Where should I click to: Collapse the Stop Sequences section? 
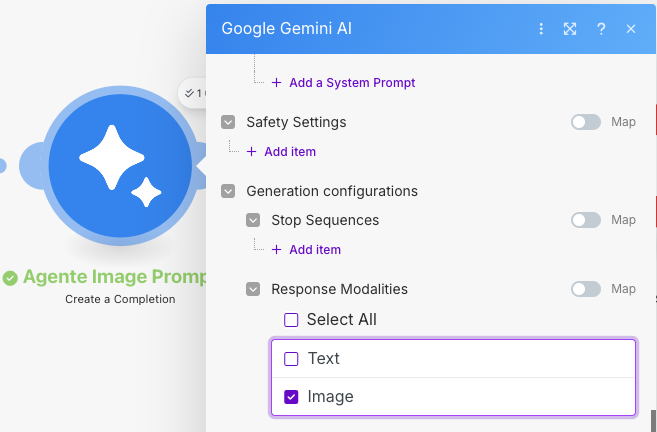[253, 220]
